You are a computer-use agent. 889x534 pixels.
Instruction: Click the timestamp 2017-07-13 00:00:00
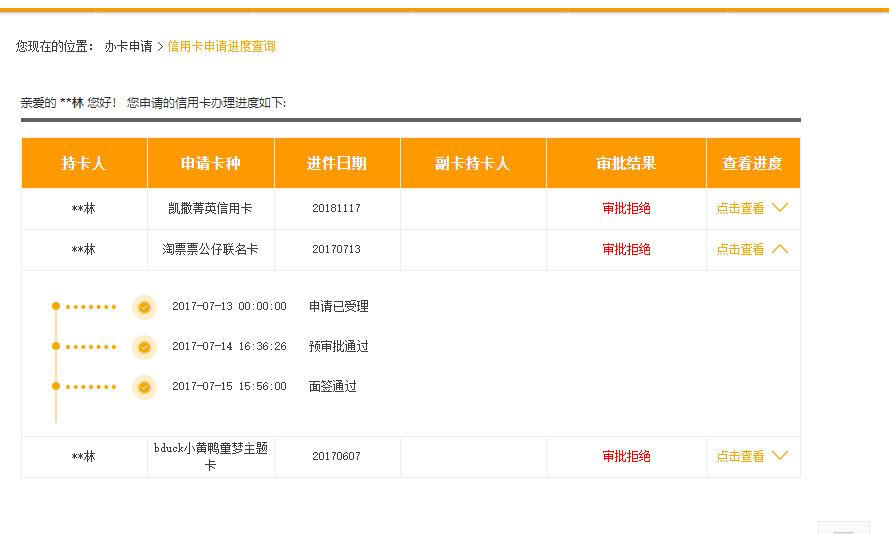tap(229, 306)
